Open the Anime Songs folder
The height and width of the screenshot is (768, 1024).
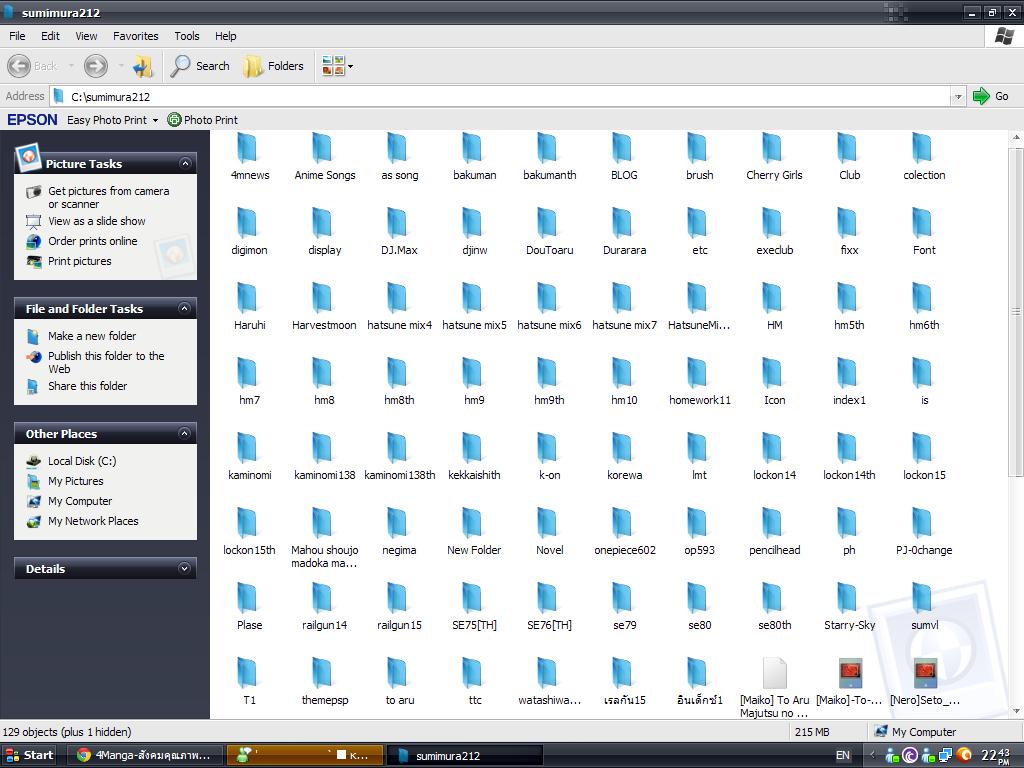coord(325,157)
